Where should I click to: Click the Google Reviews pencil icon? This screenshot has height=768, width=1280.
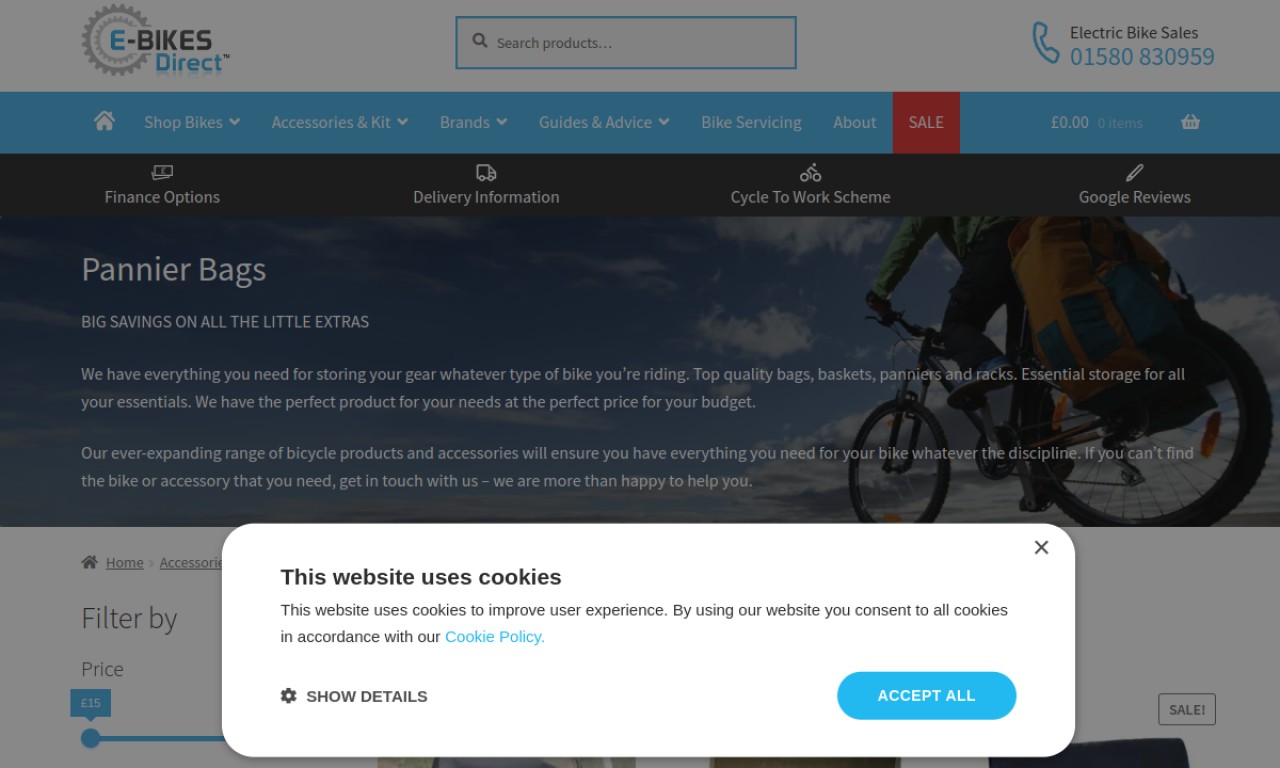pos(1134,172)
